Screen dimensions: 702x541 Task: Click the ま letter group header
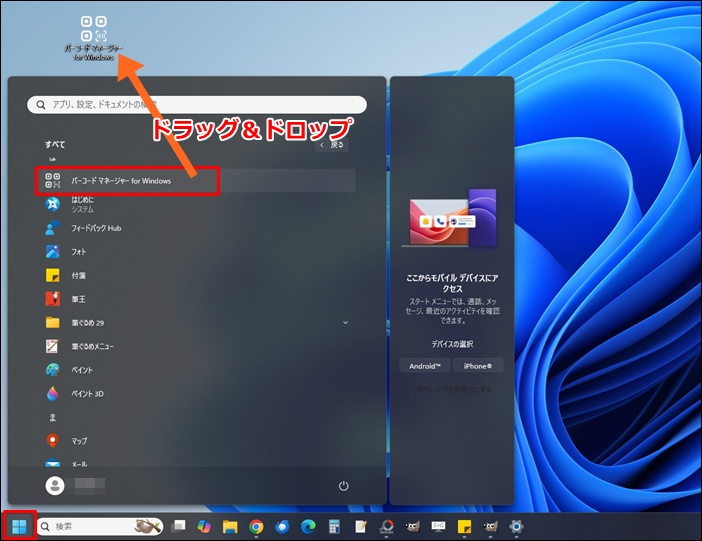click(52, 418)
